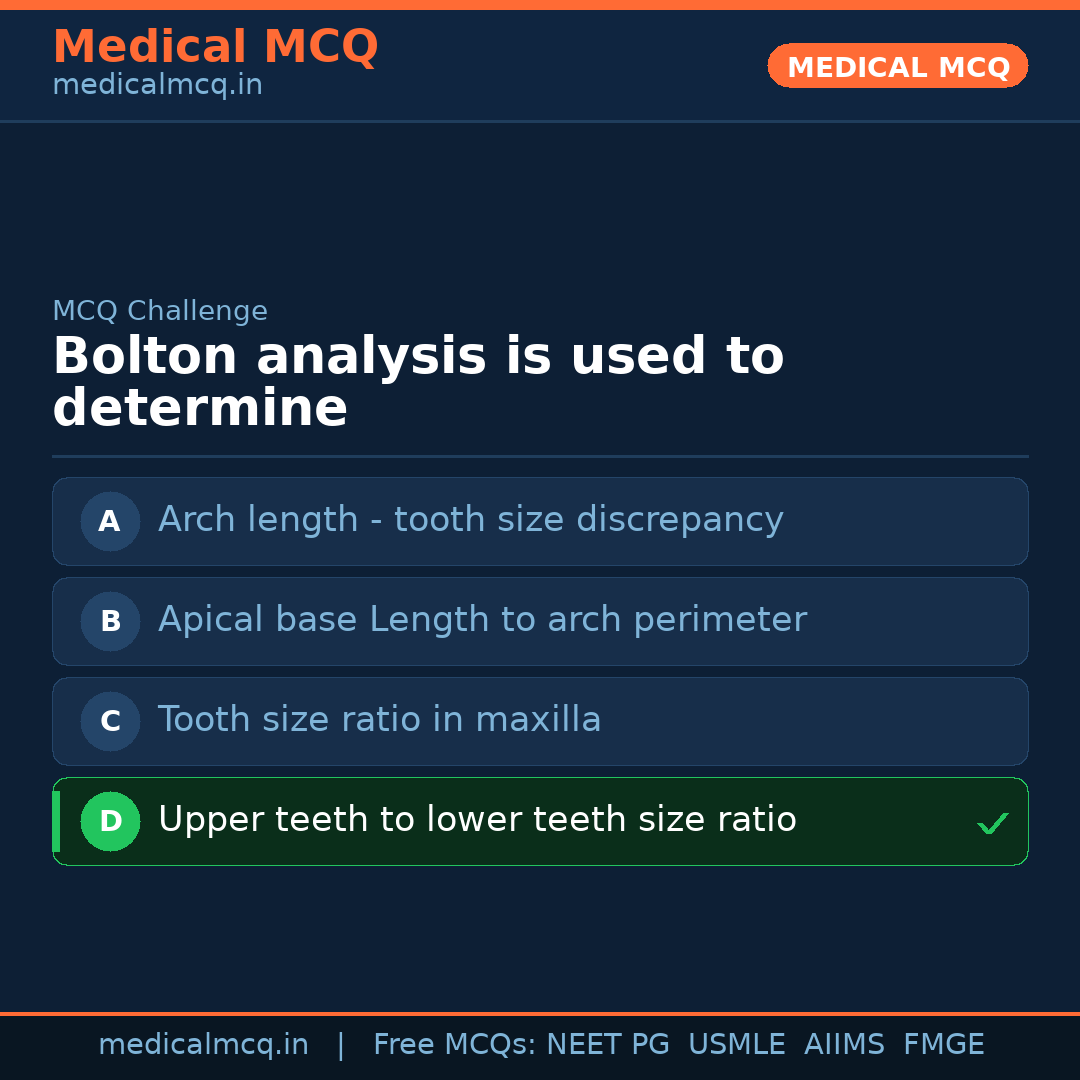Select answer text "Upper teeth to lower teeth size ratio"
The image size is (1080, 1080).
[477, 820]
